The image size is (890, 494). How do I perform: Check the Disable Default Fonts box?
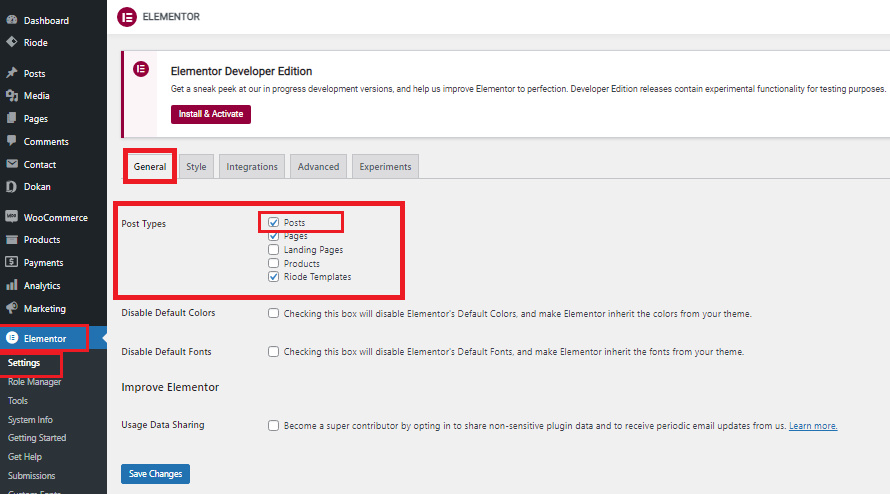click(274, 351)
